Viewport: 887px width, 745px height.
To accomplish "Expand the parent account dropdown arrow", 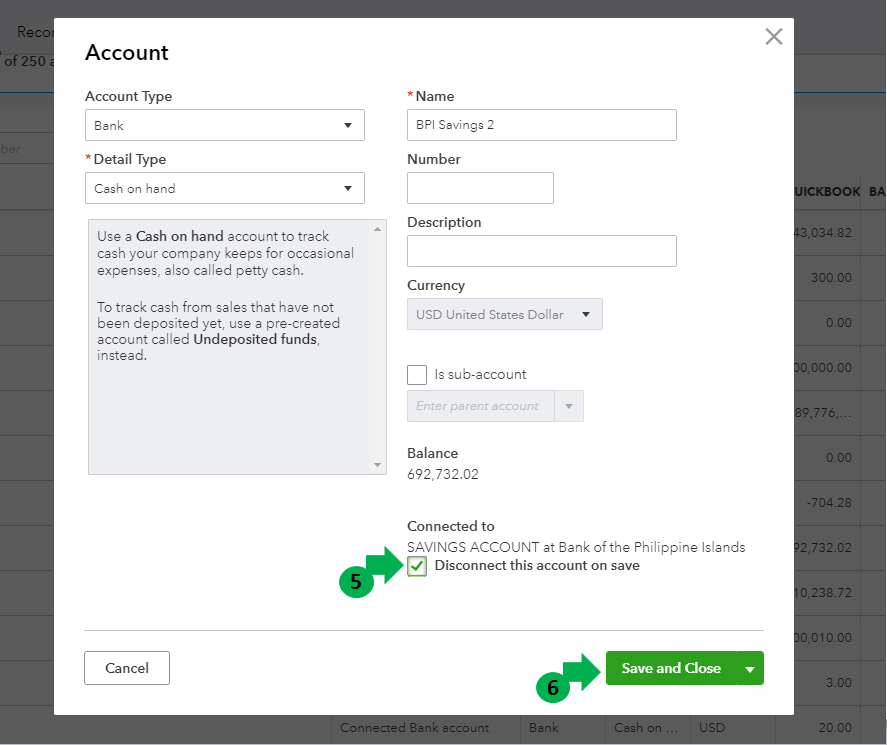I will pos(569,406).
